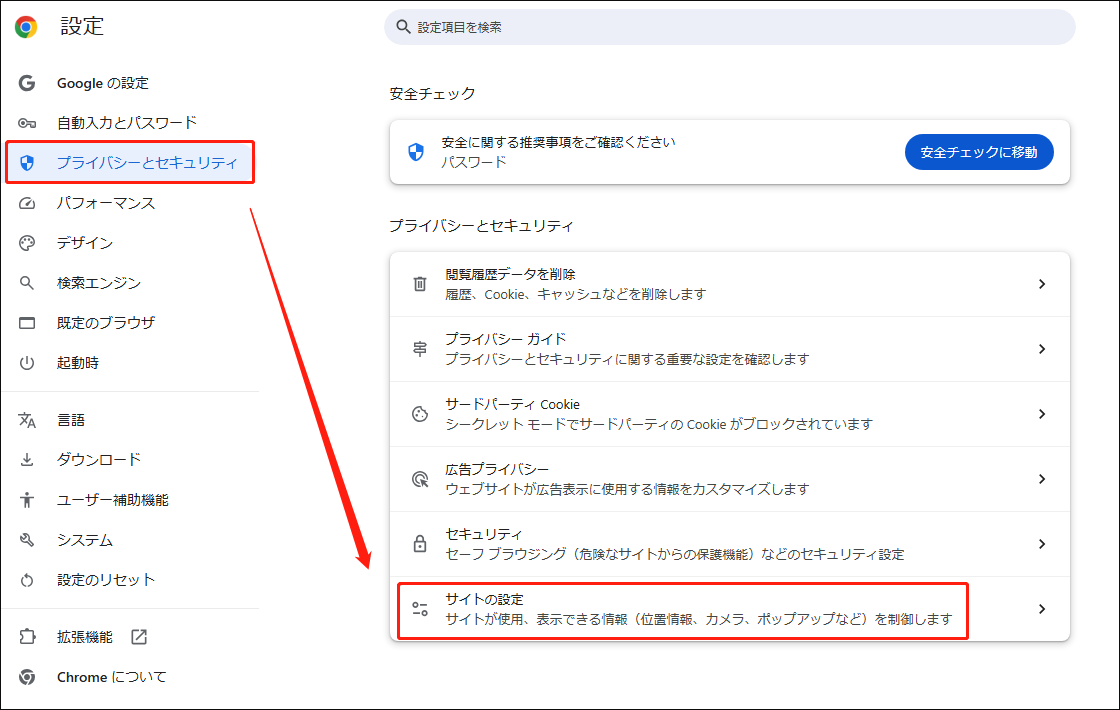Viewport: 1120px width, 710px height.
Task: Click the 閲覧履歴データを削除 row title
Action: click(510, 274)
